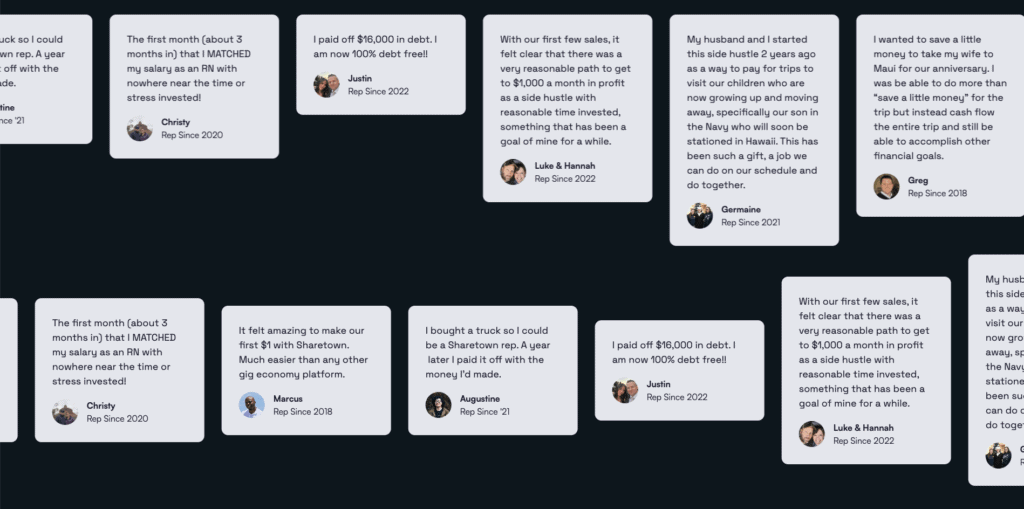Click Christy's avatar in the top row
The width and height of the screenshot is (1024, 509).
140,129
